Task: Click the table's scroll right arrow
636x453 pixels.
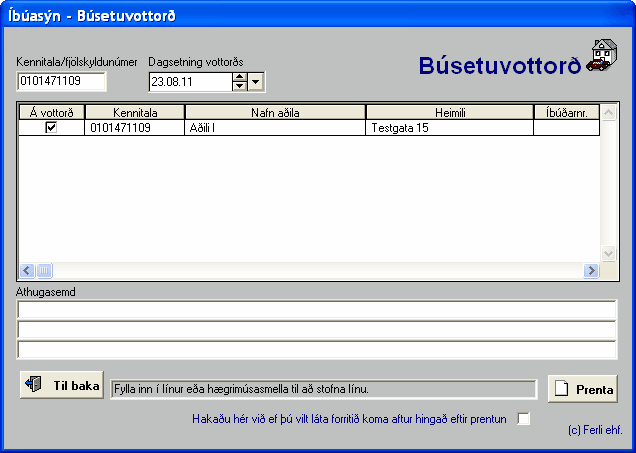Action: point(591,271)
